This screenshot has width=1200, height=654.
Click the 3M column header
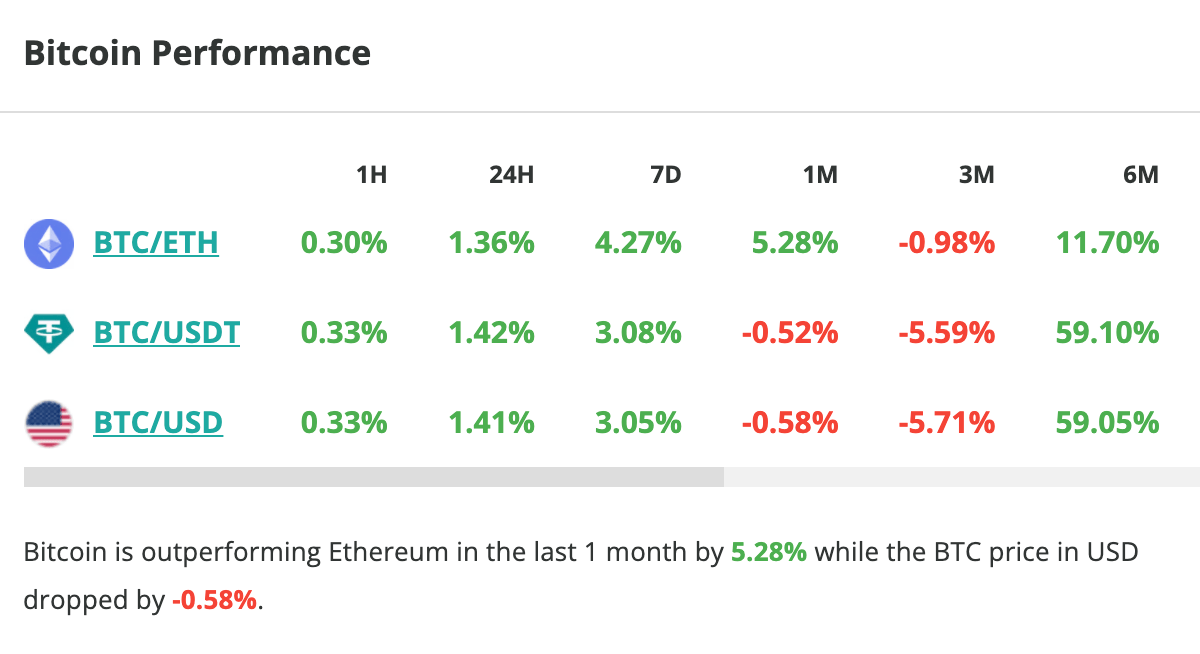click(x=976, y=175)
